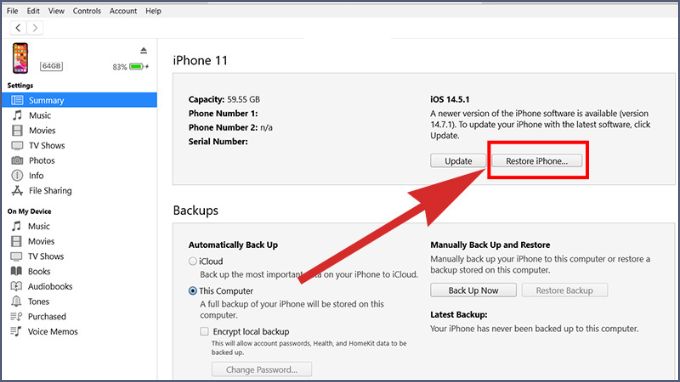Open Voice Memos label on the device

click(53, 332)
